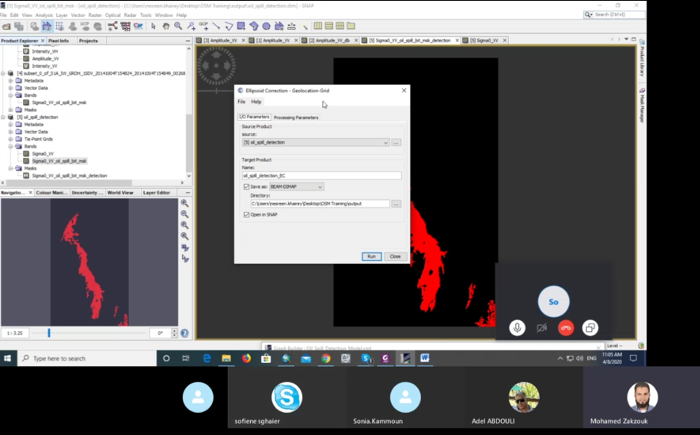
Task: Open Windows Start menu
Action: point(8,358)
